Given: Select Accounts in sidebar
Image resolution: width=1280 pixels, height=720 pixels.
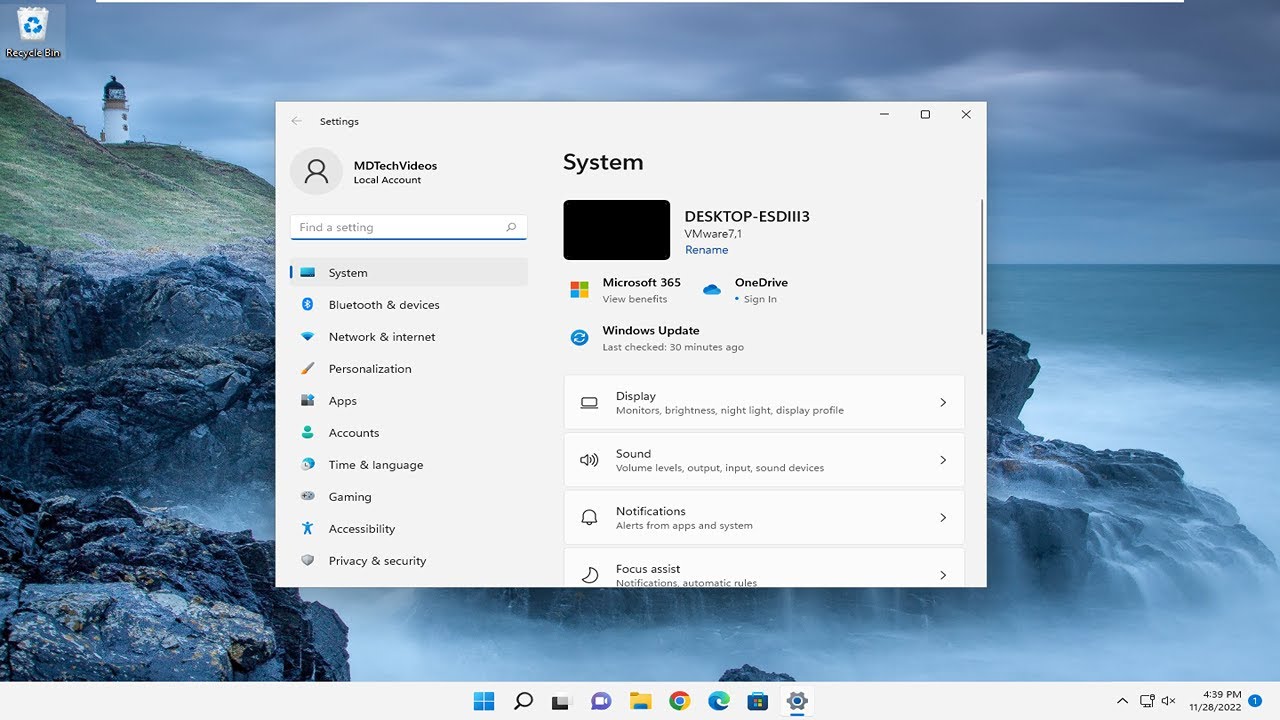Looking at the screenshot, I should click(409, 432).
